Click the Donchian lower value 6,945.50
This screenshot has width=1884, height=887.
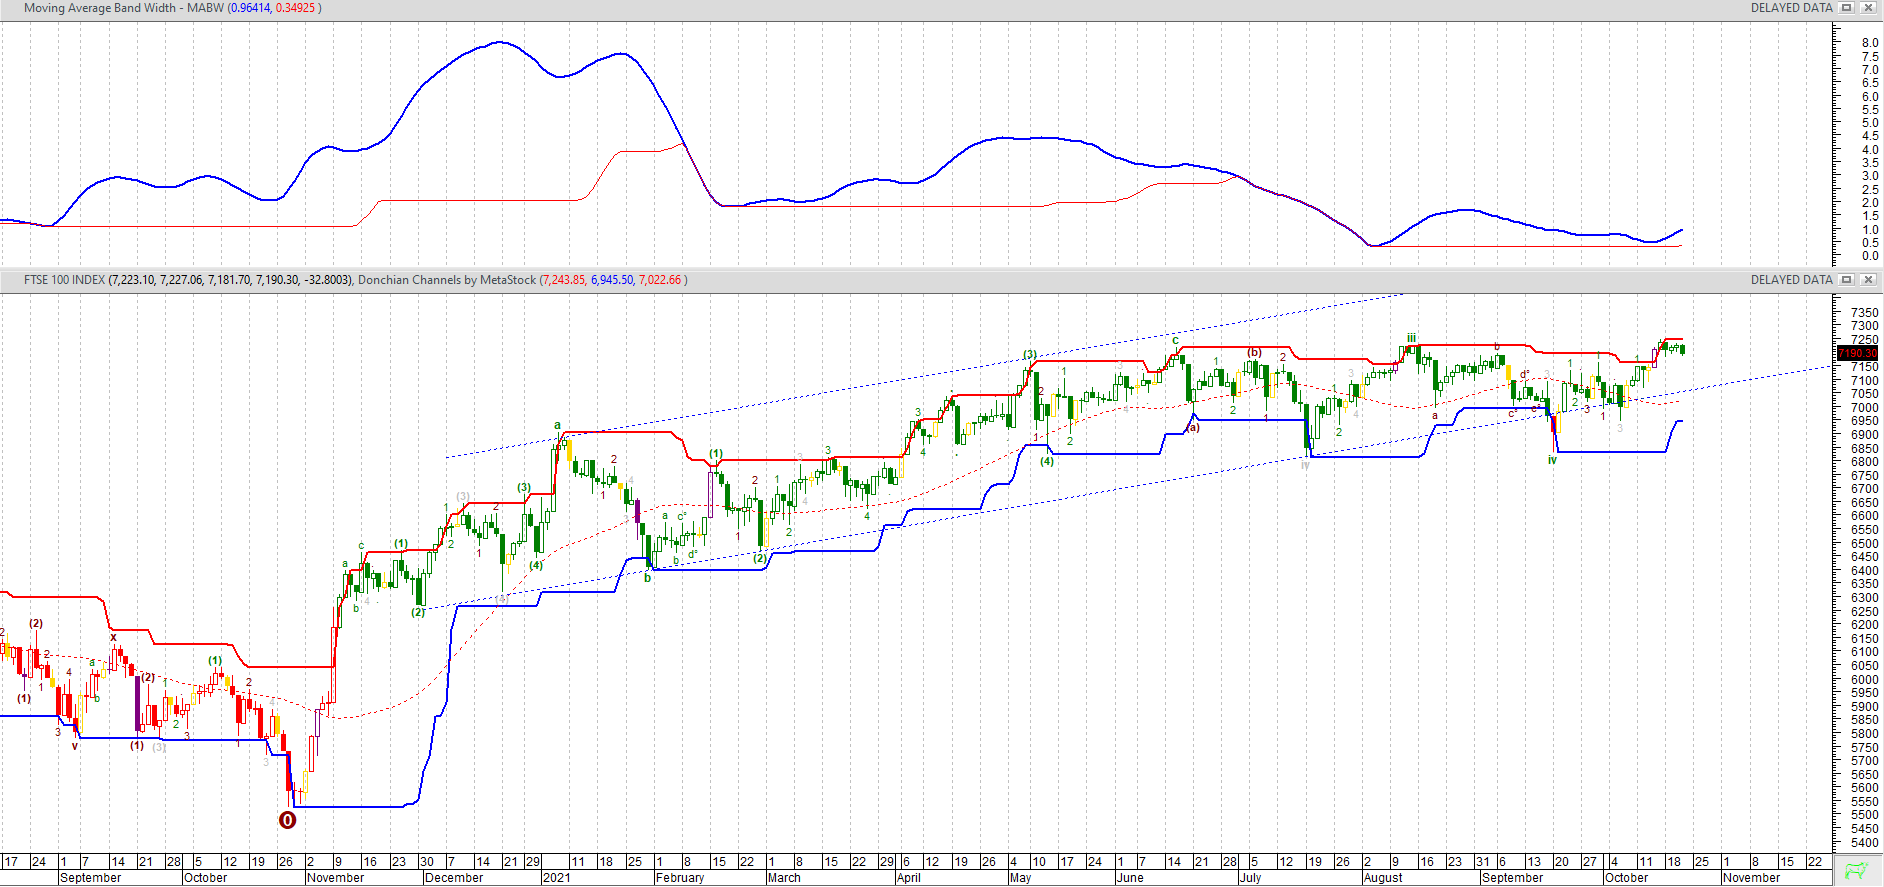612,280
